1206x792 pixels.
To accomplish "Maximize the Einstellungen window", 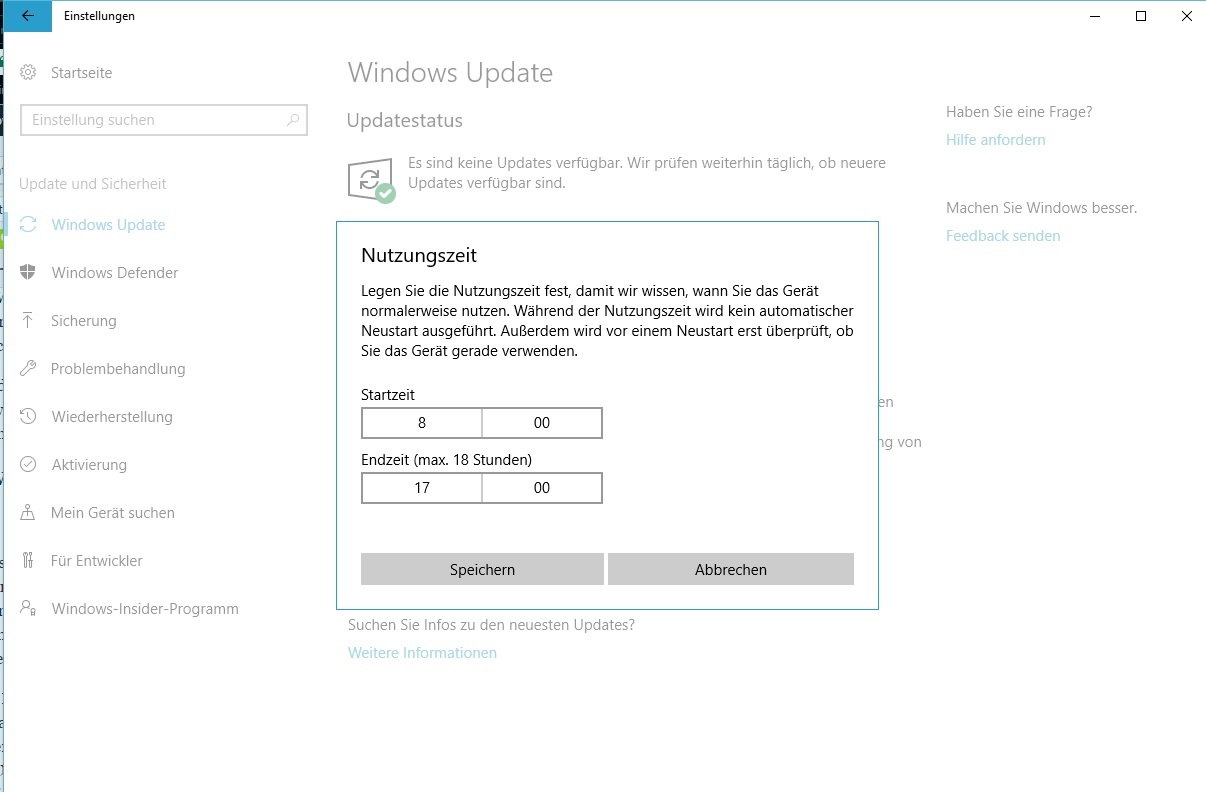I will coord(1140,16).
